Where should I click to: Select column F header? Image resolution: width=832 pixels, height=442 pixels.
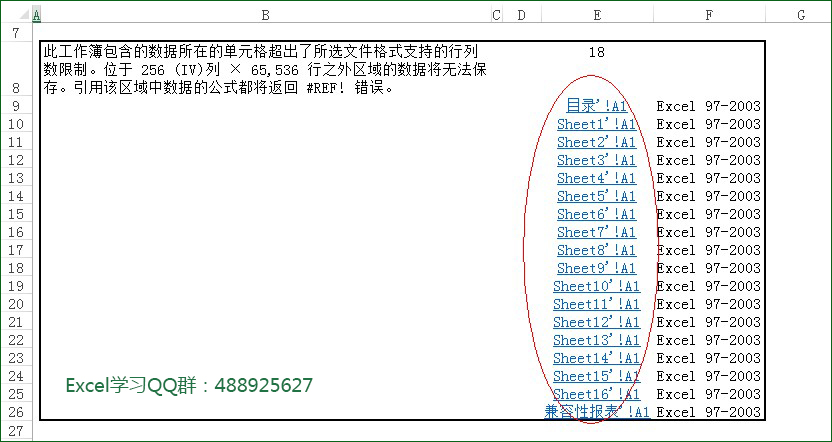pyautogui.click(x=709, y=16)
